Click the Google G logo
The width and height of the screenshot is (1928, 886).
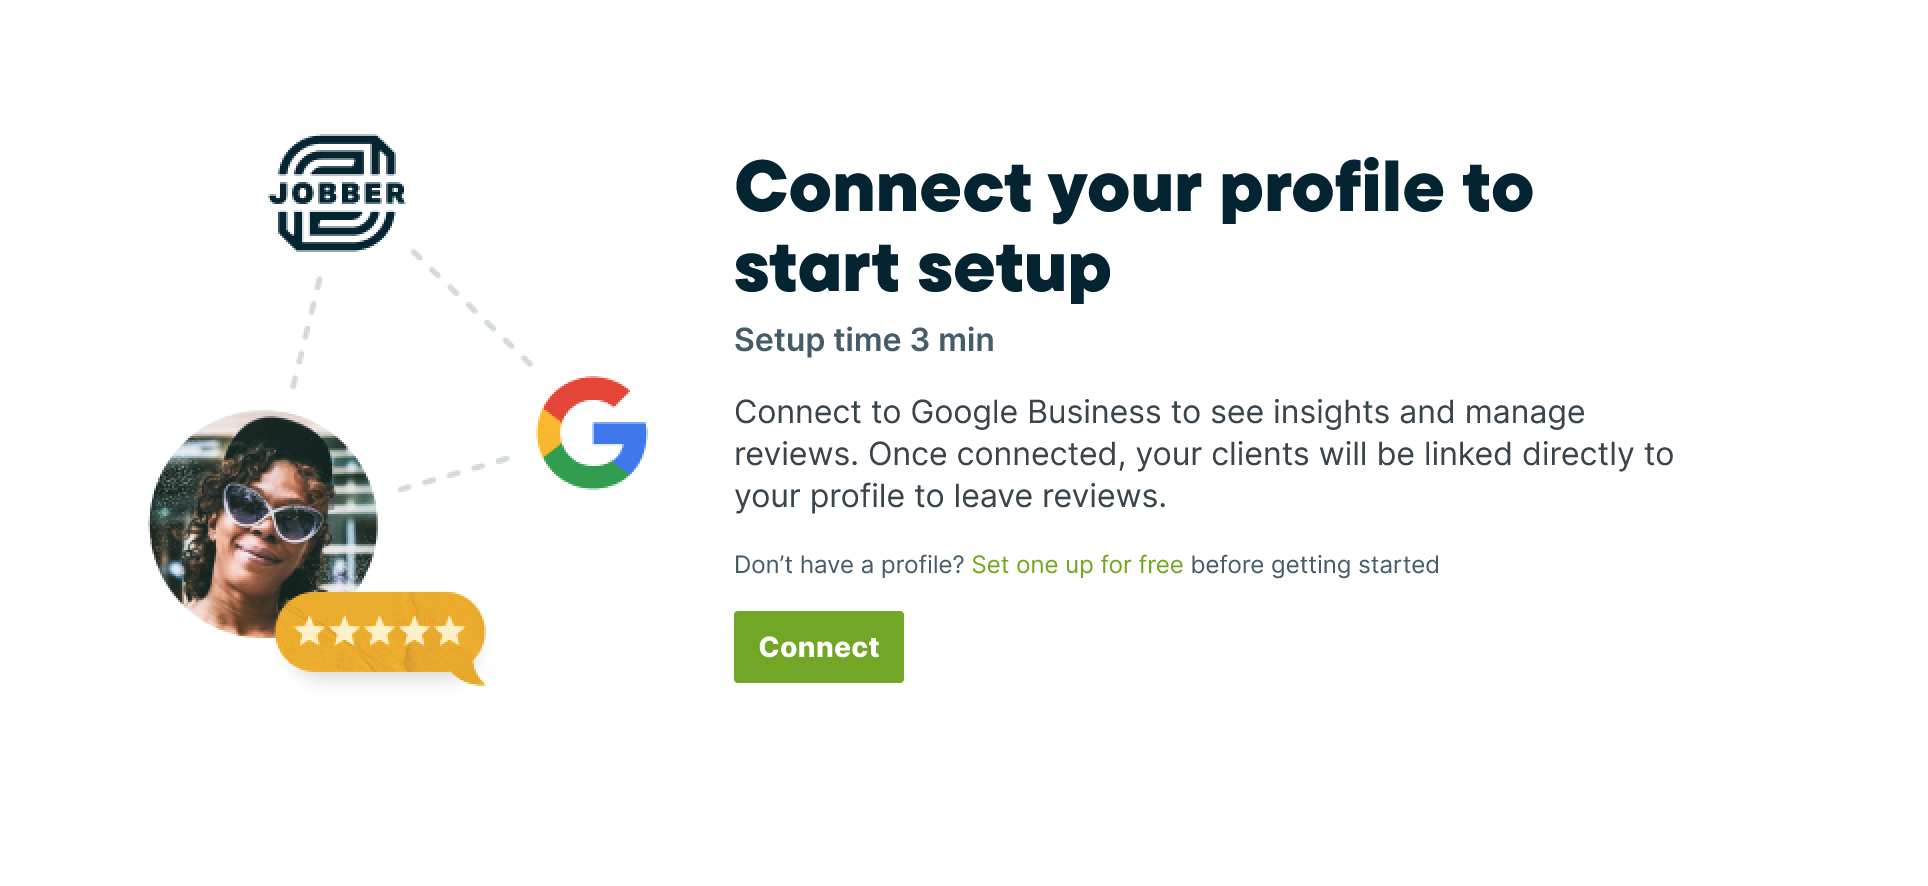click(x=592, y=433)
